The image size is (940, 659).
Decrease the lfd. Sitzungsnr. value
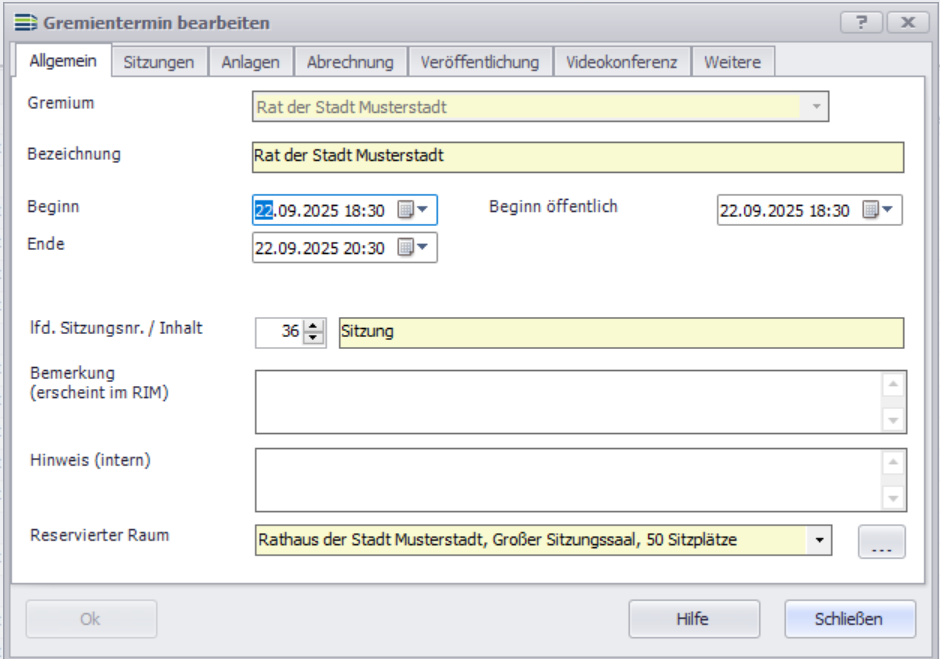tap(314, 339)
